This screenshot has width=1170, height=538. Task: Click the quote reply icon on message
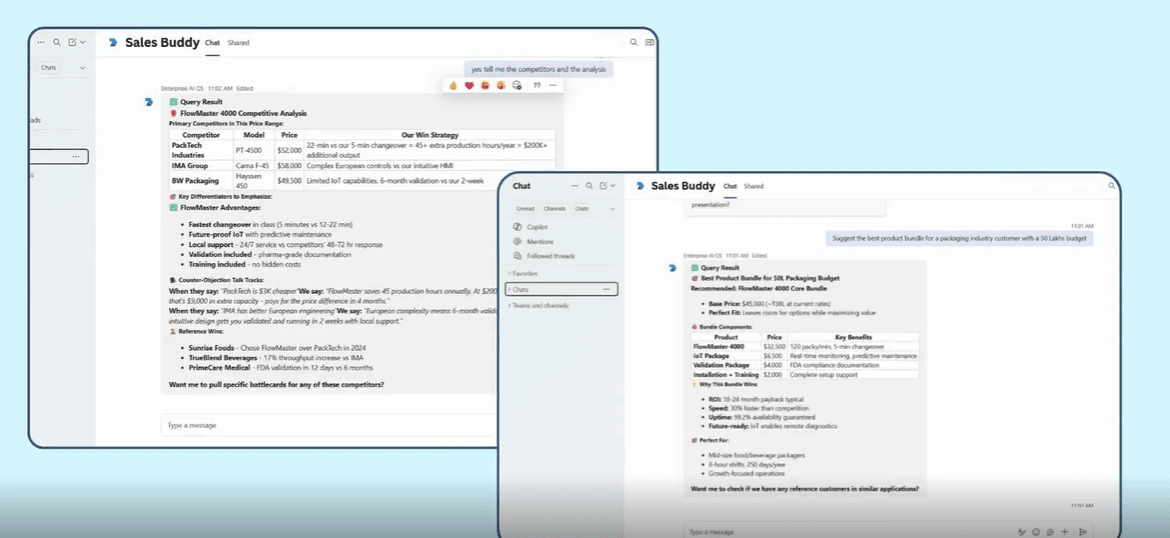coord(537,85)
